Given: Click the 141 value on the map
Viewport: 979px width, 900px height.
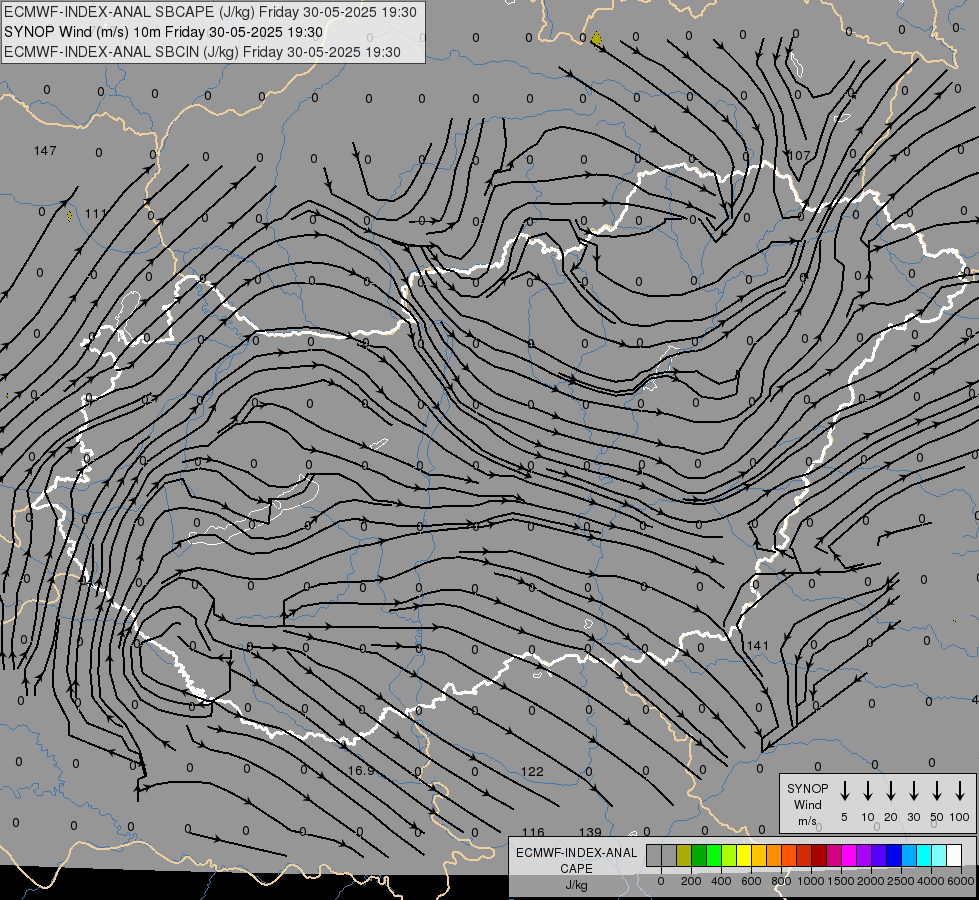Looking at the screenshot, I should [757, 646].
